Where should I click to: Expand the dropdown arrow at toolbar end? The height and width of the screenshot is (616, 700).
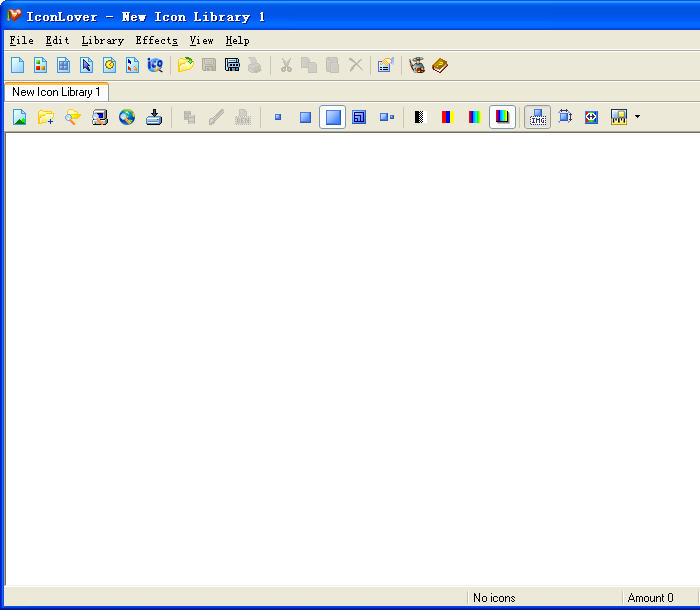tap(638, 117)
